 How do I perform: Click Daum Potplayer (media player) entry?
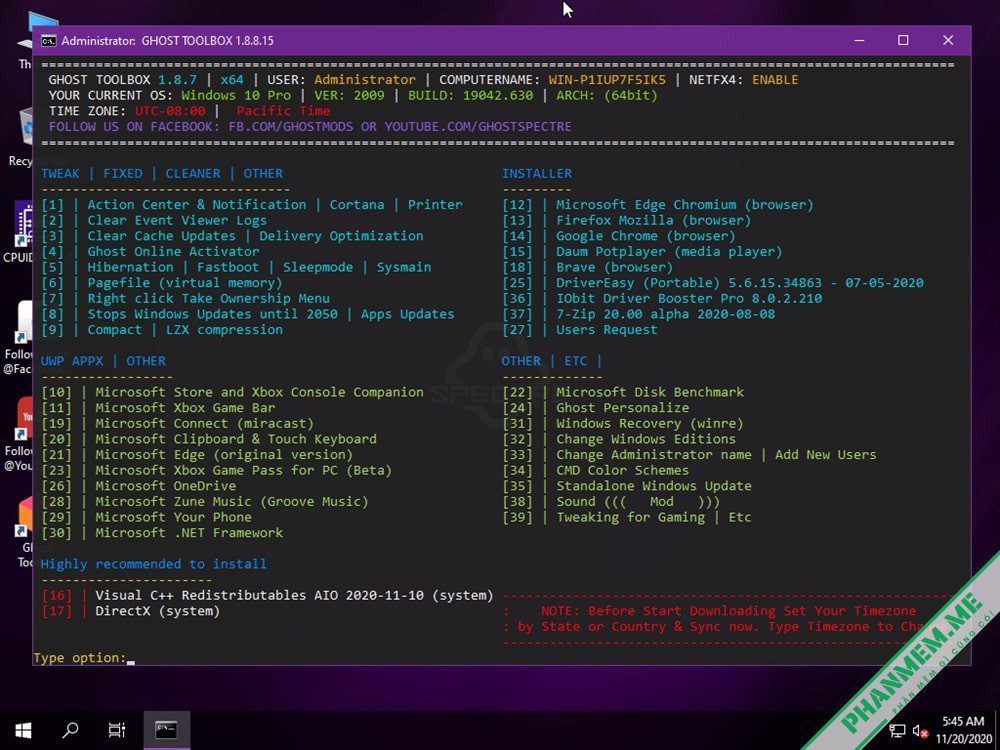click(x=642, y=252)
